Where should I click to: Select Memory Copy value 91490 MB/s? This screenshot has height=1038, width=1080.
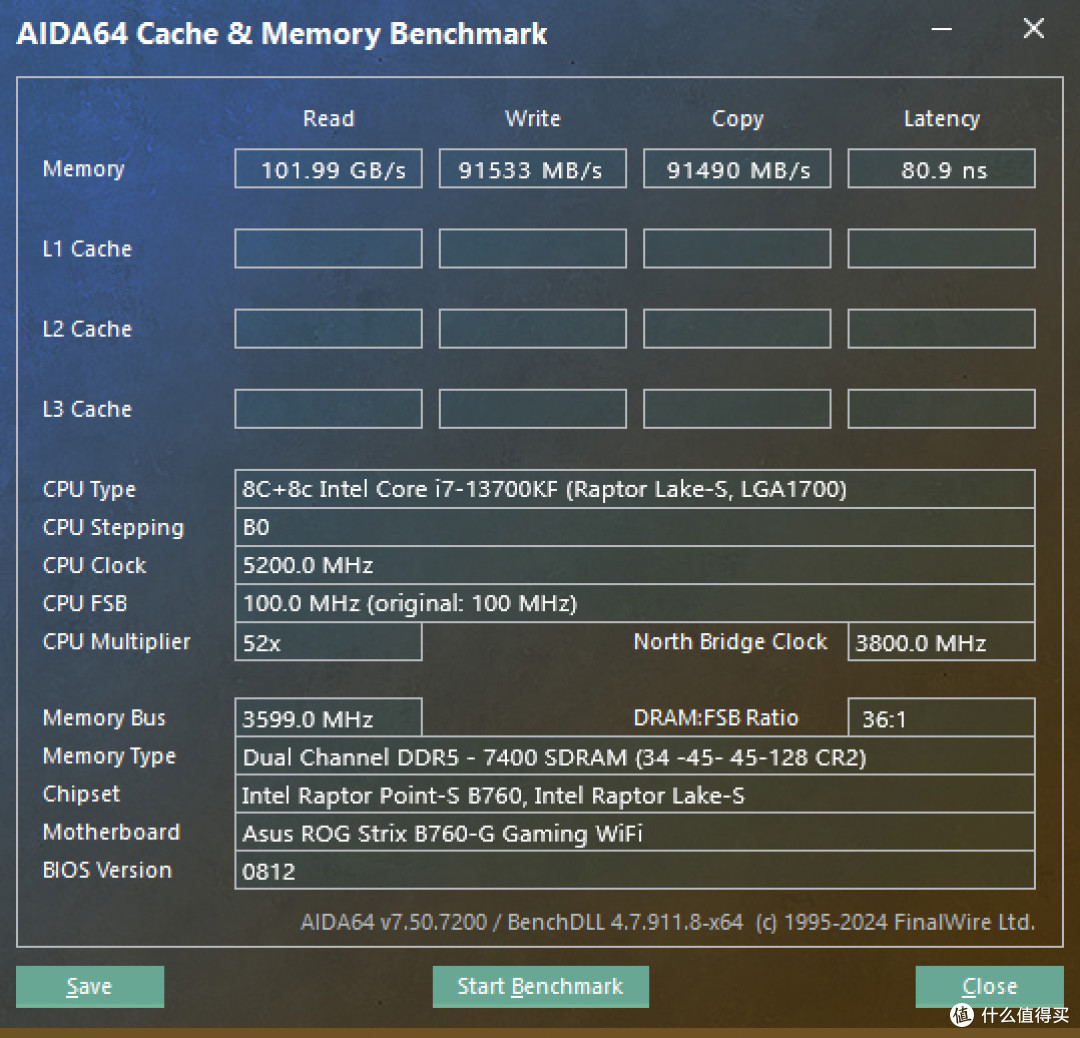pos(737,169)
